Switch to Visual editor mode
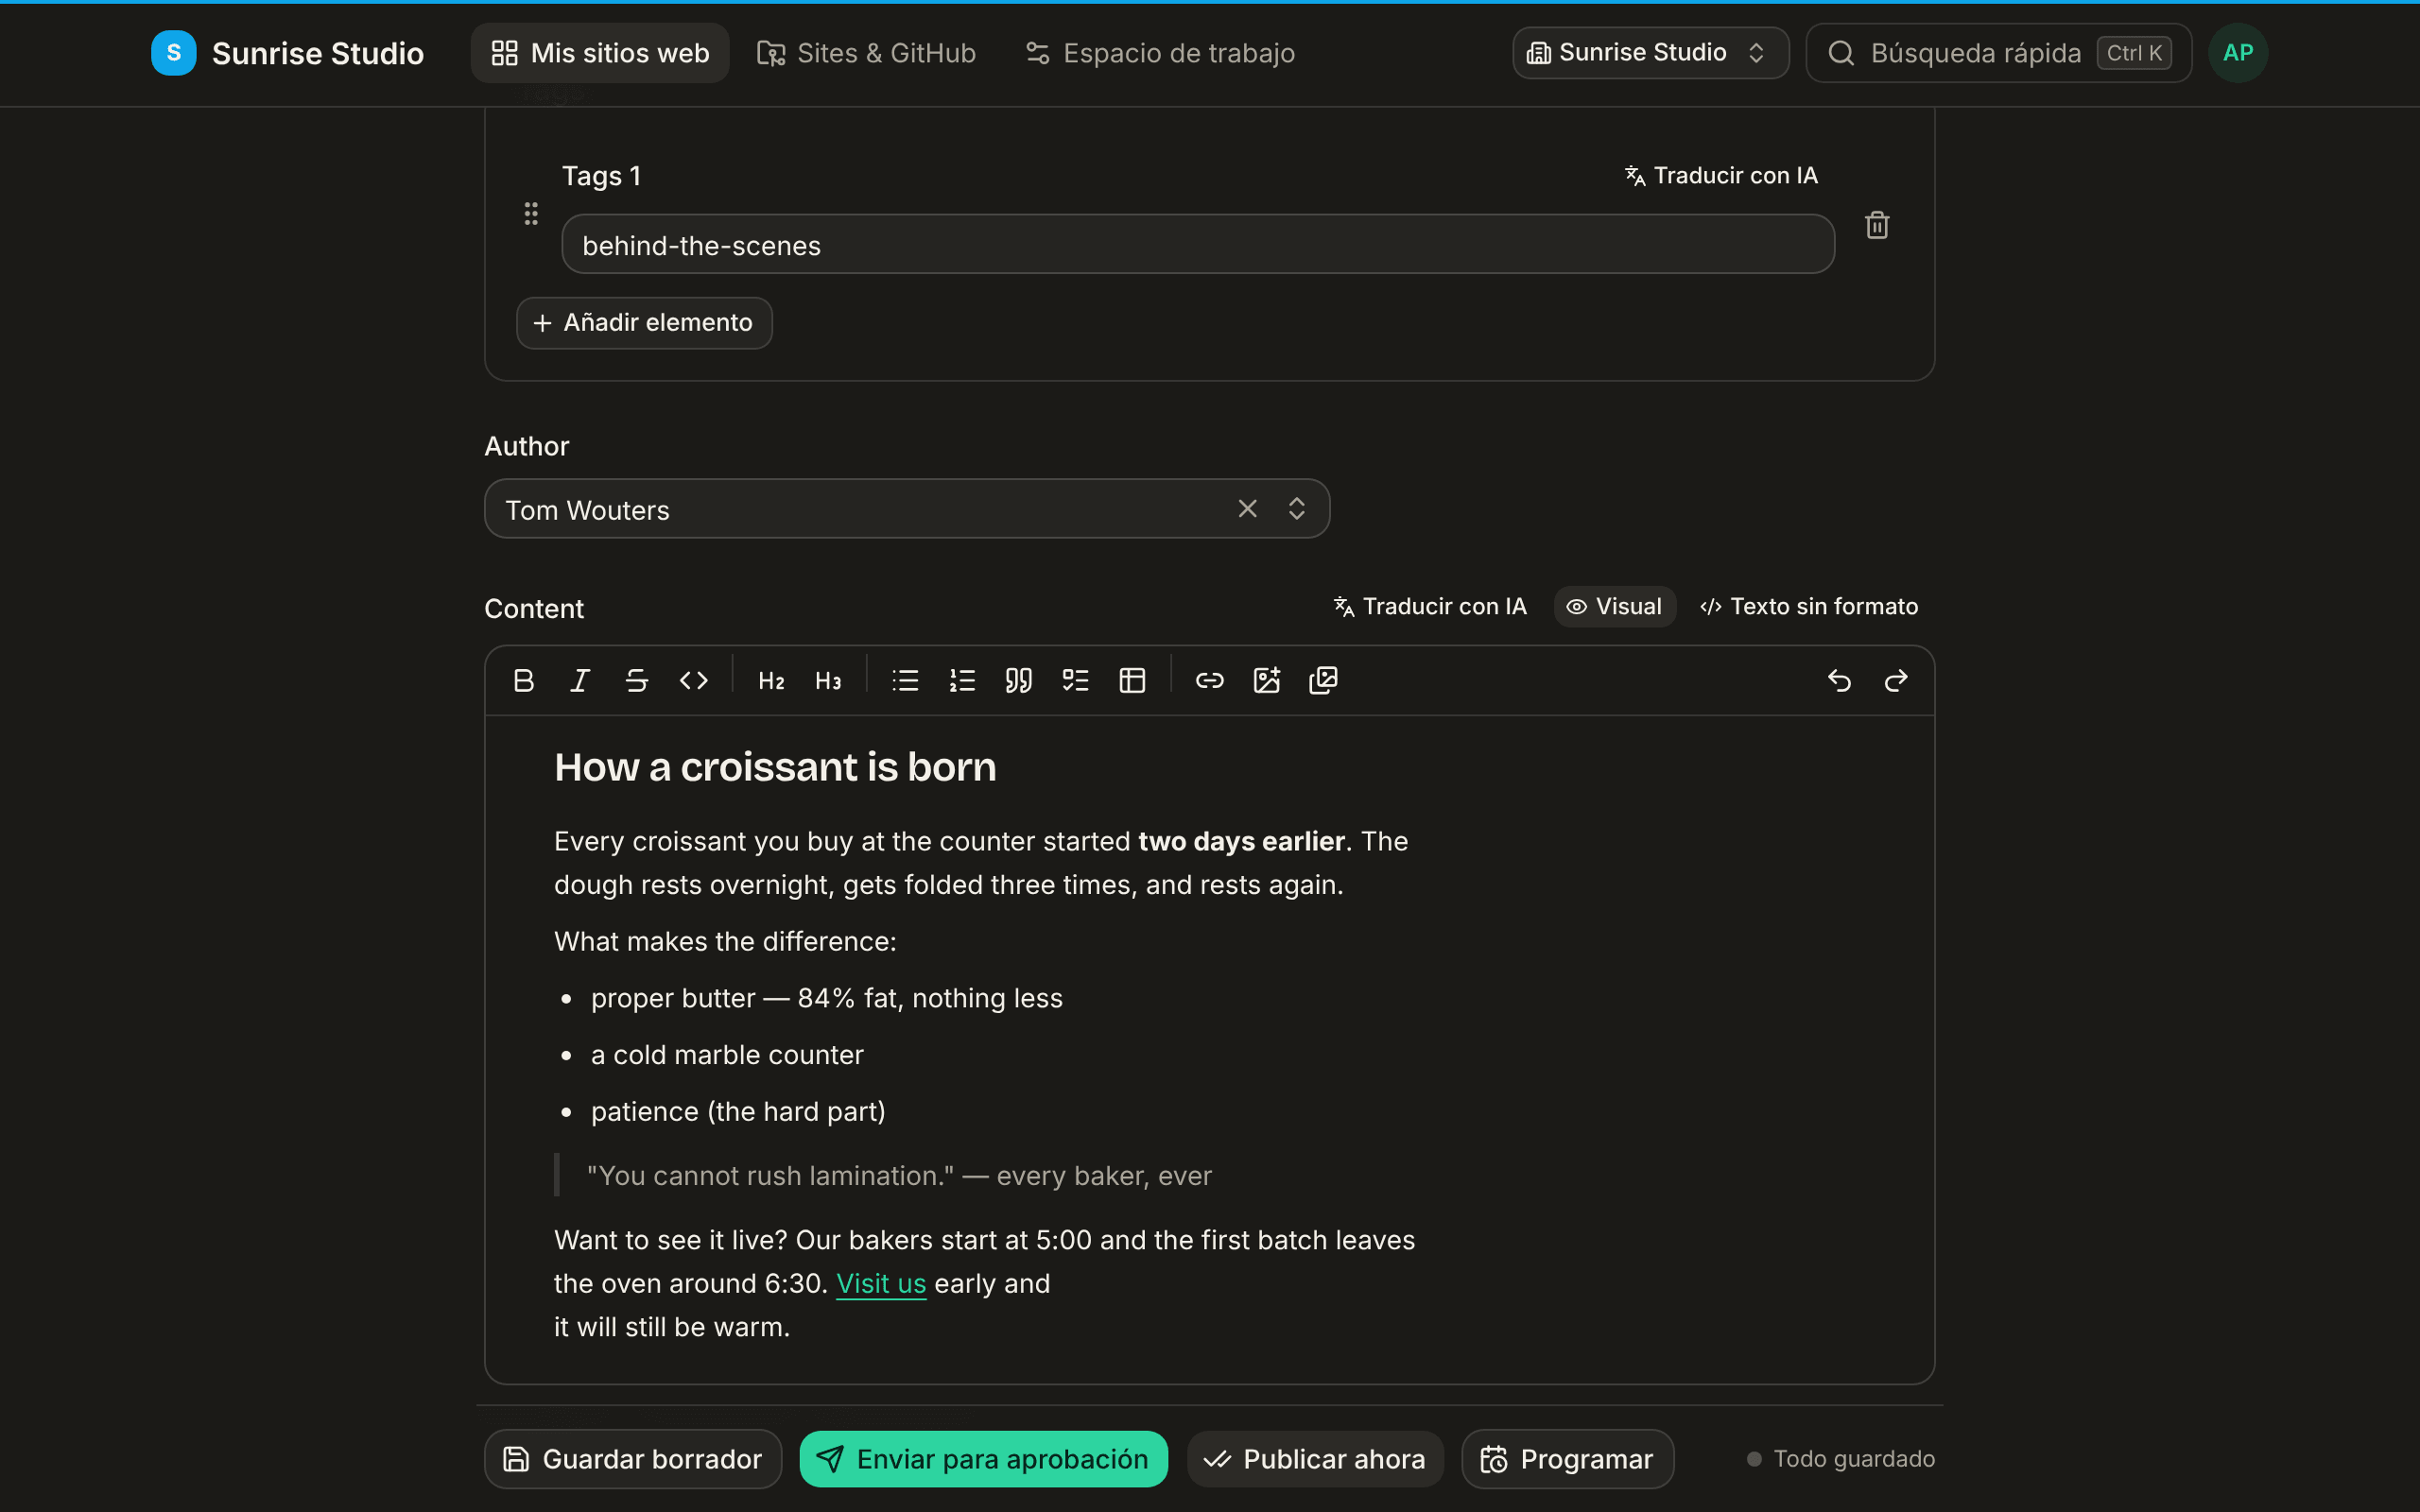 [1614, 607]
